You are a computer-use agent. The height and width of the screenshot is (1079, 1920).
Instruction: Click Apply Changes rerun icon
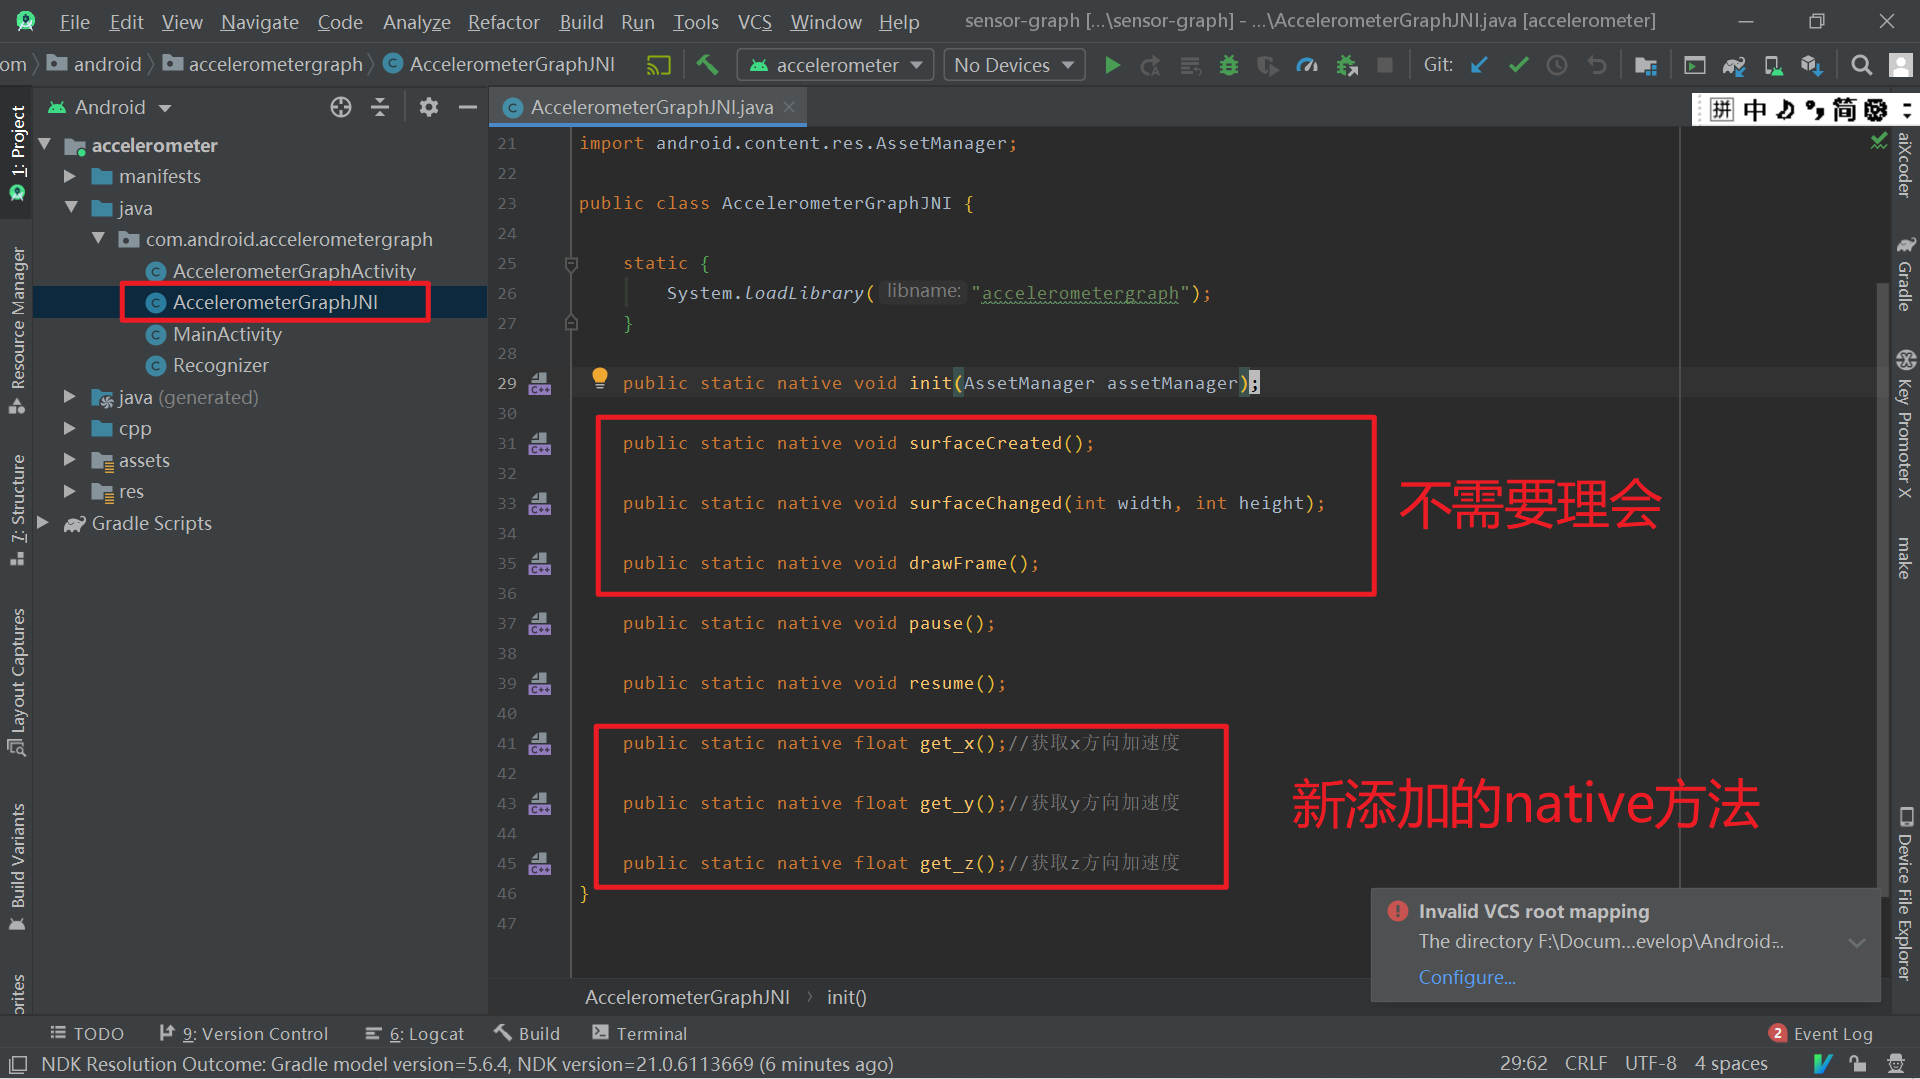(x=1150, y=65)
